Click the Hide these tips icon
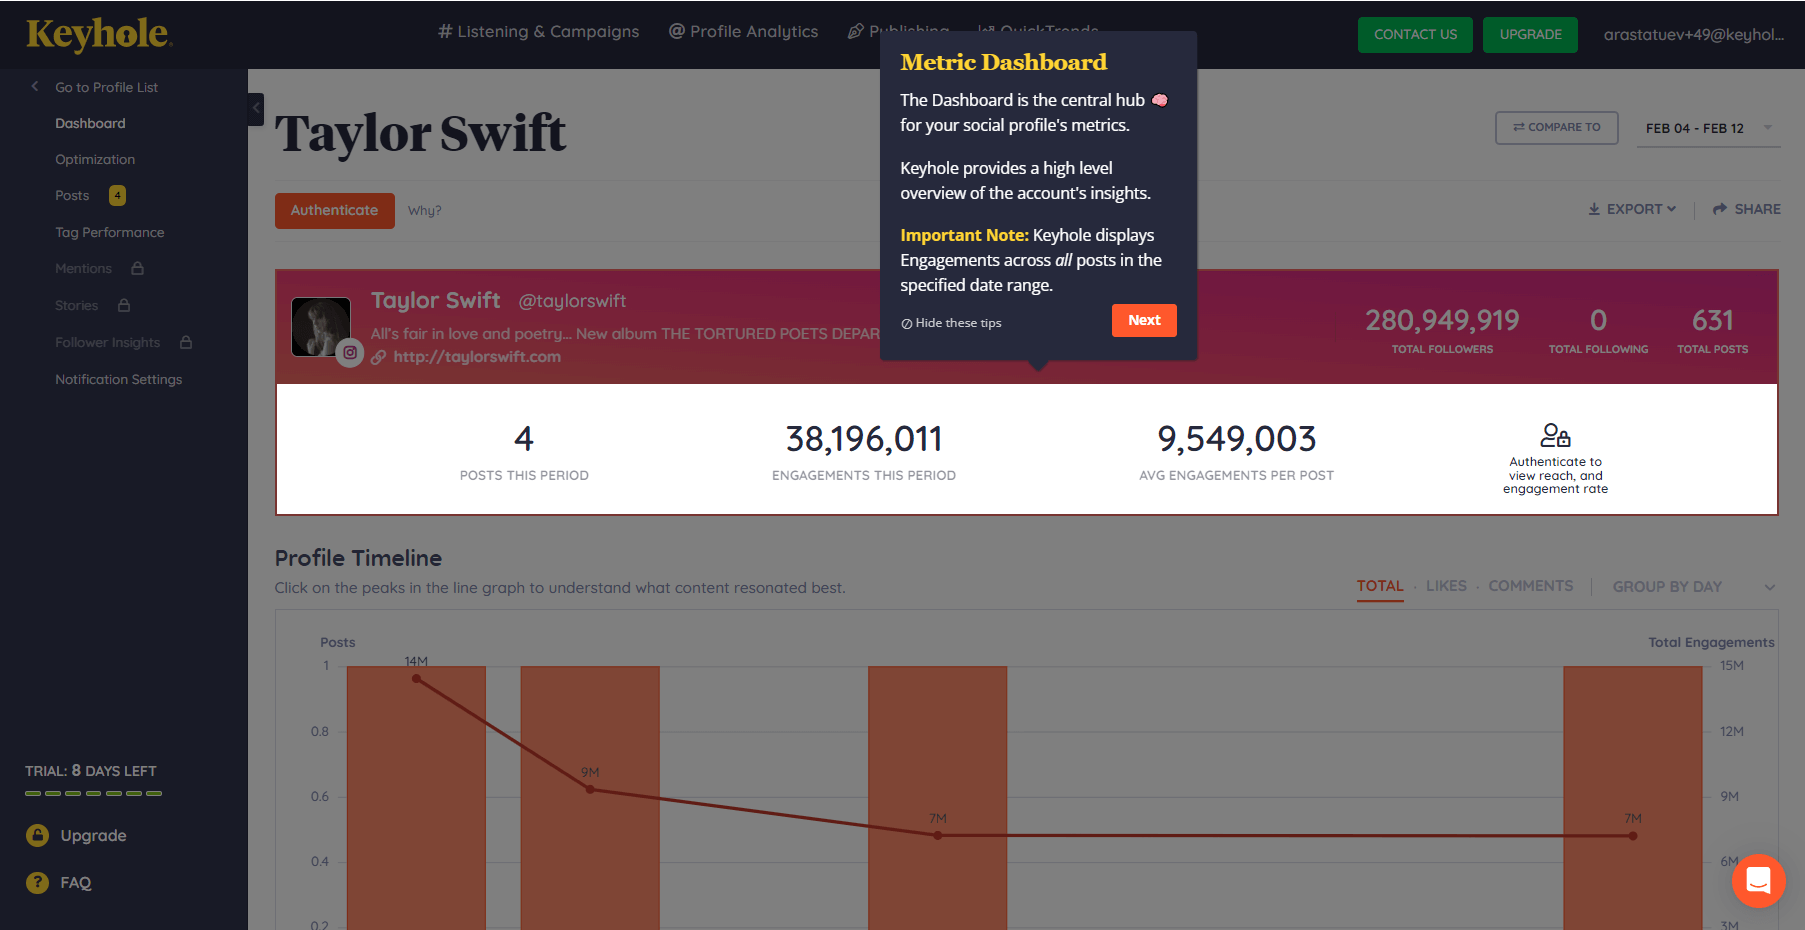 click(907, 323)
